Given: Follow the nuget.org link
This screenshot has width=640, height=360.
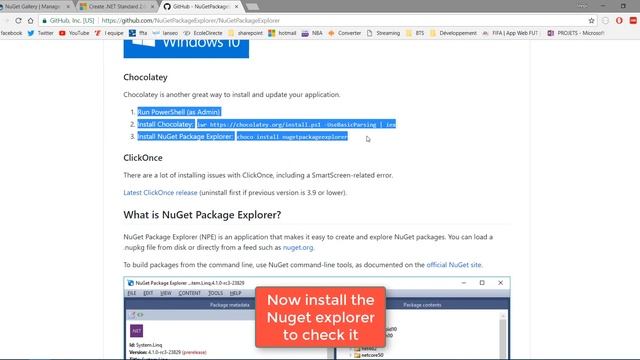Looking at the screenshot, I should 298,247.
